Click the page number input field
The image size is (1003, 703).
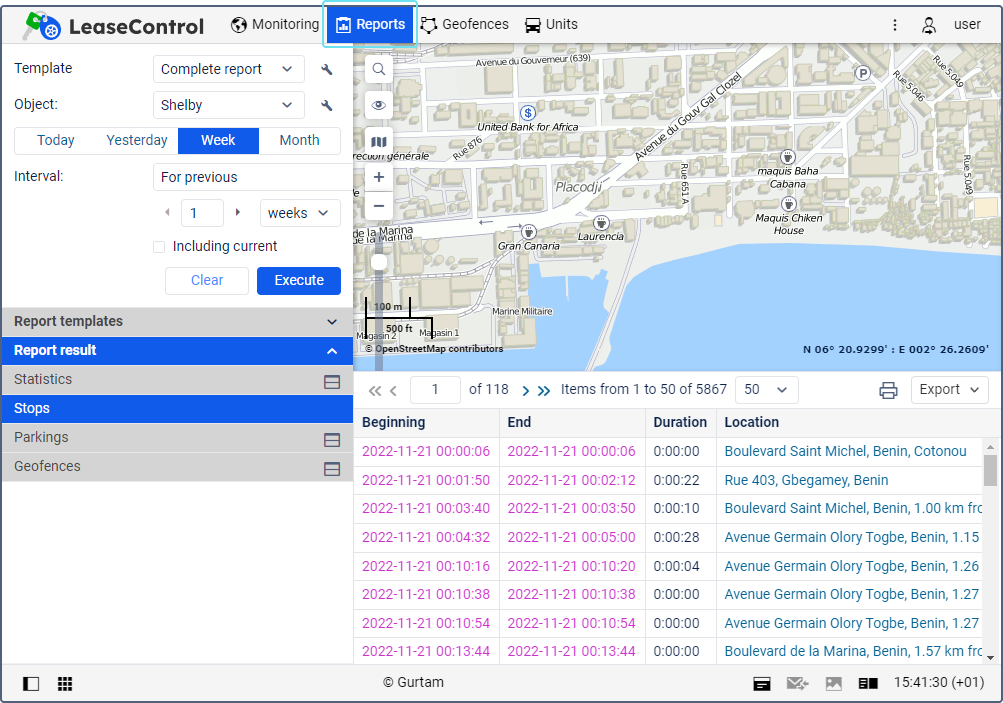click(435, 390)
